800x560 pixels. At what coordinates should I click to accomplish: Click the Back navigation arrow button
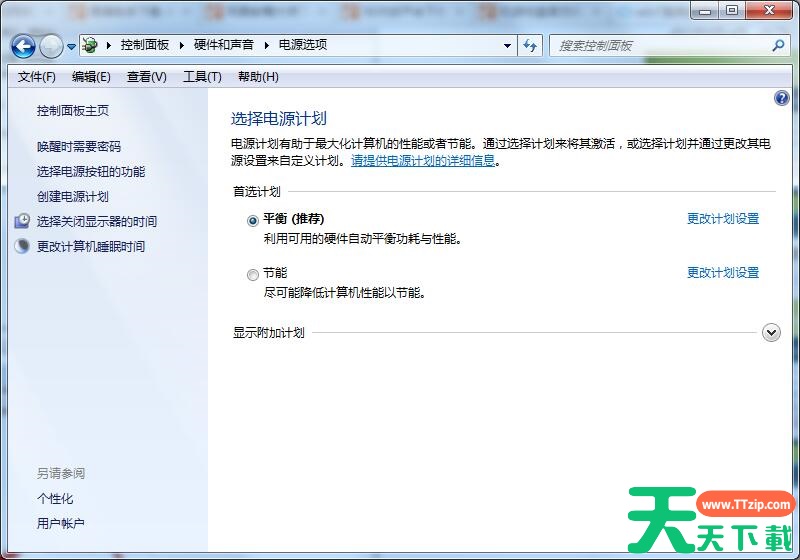(x=23, y=46)
